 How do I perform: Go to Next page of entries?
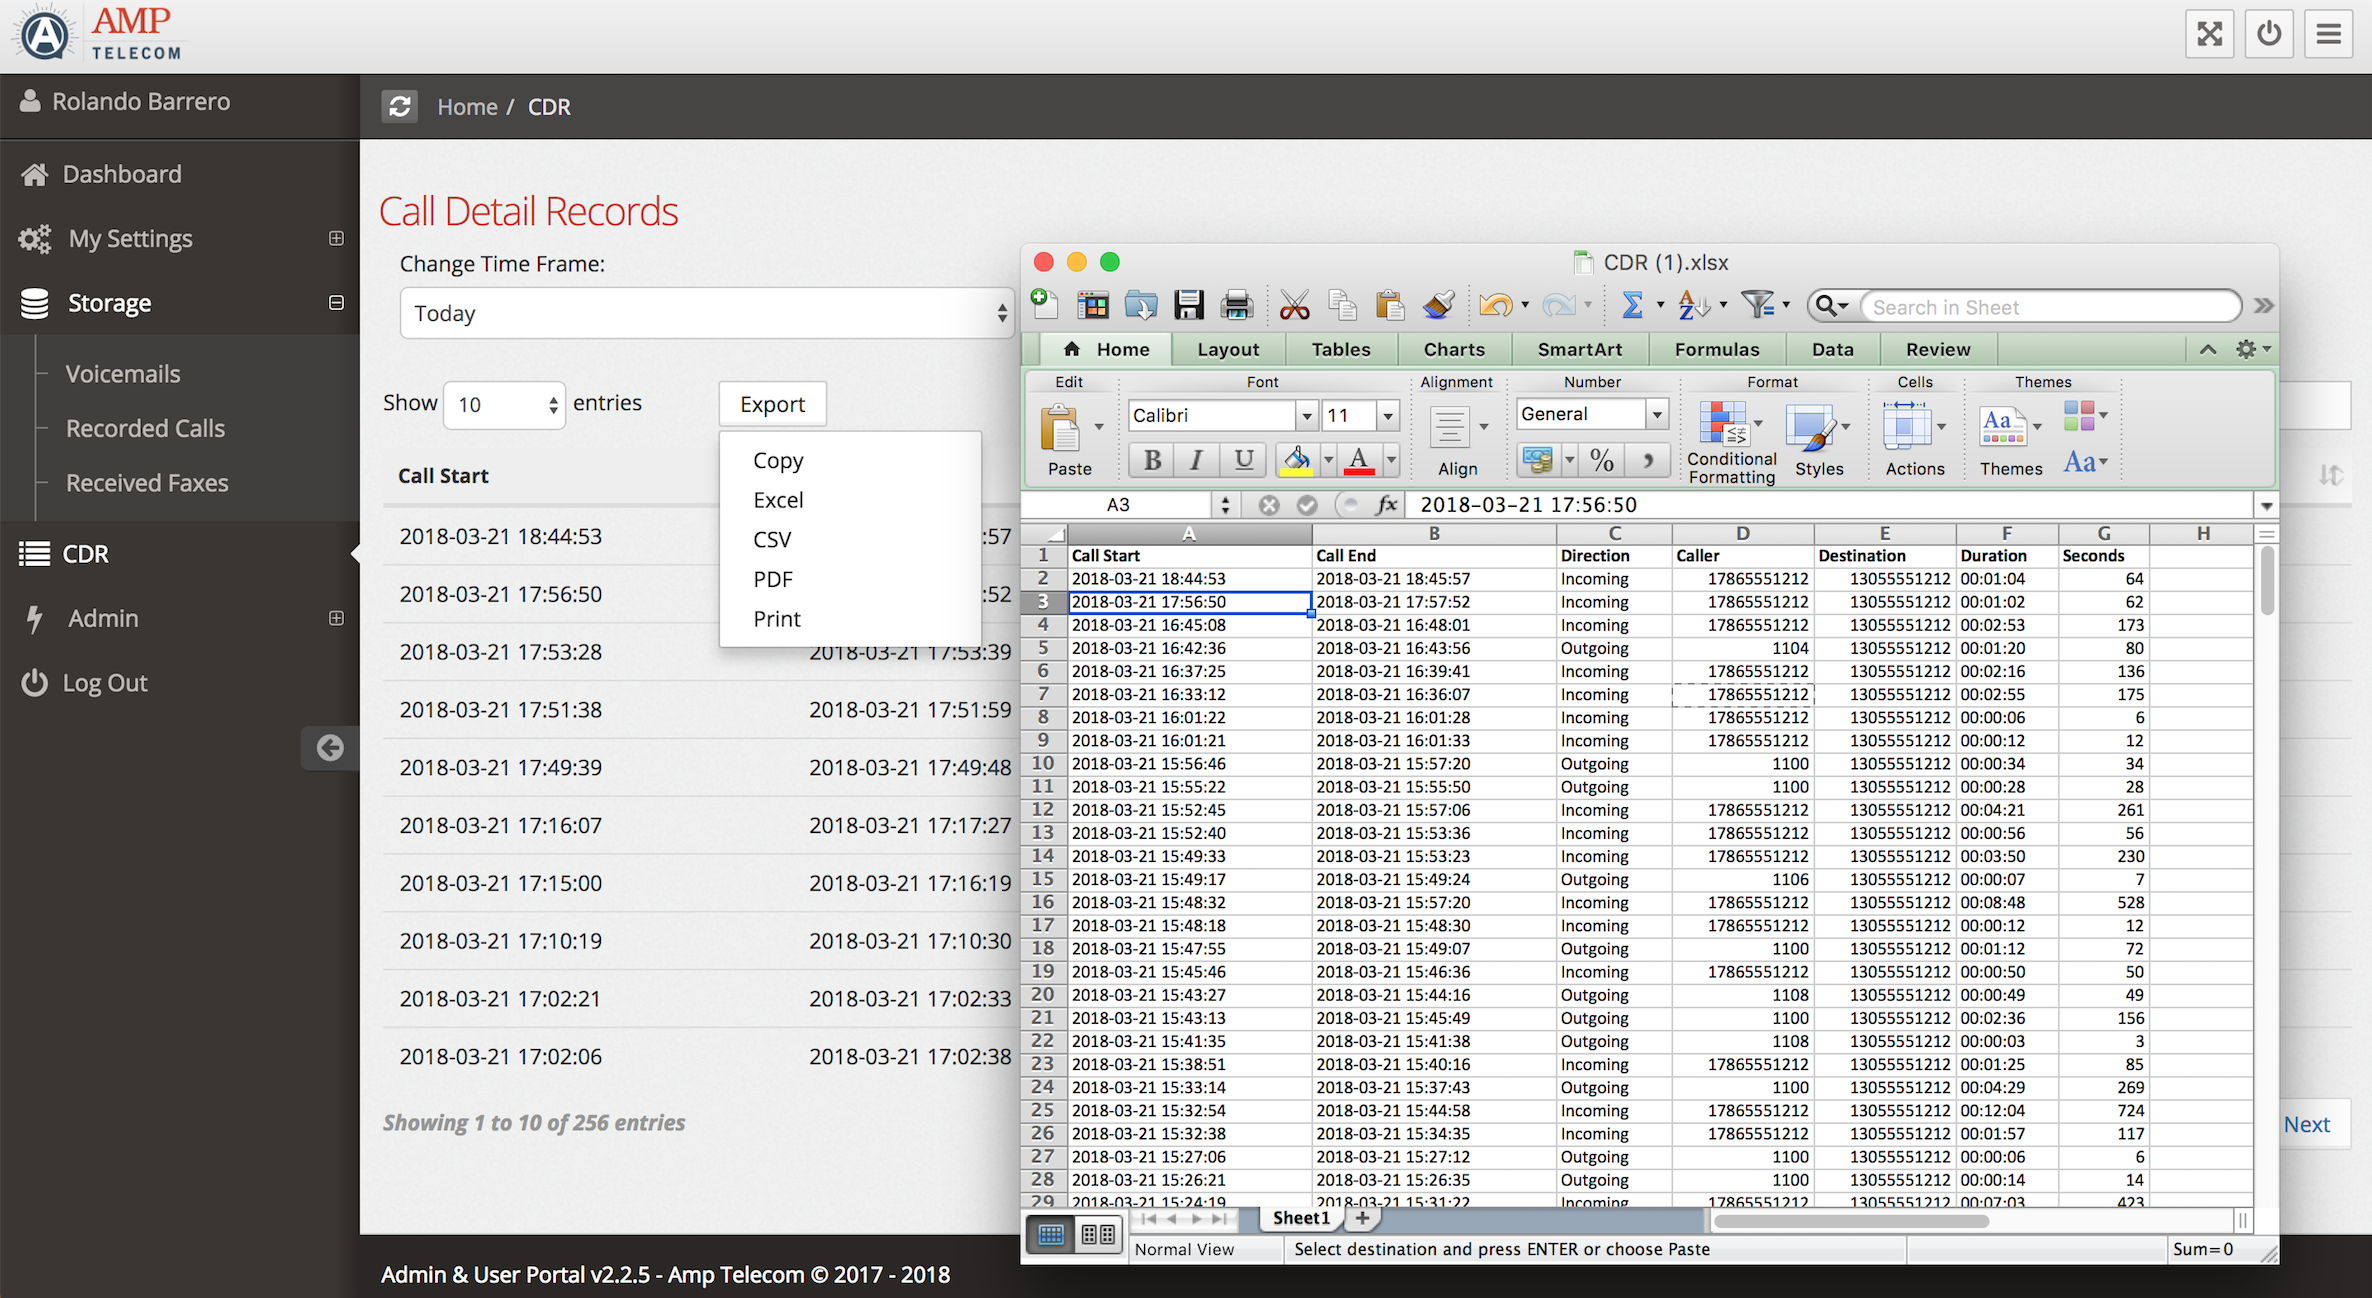pos(2306,1124)
